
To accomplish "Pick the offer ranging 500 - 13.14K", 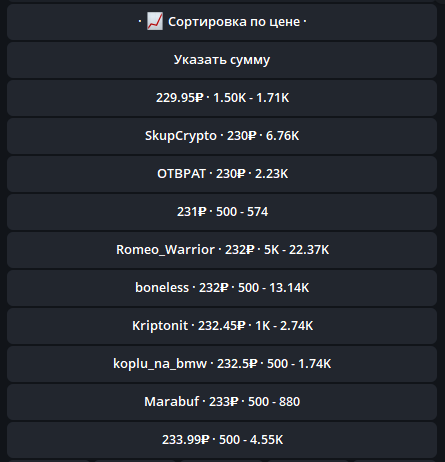I will click(222, 288).
